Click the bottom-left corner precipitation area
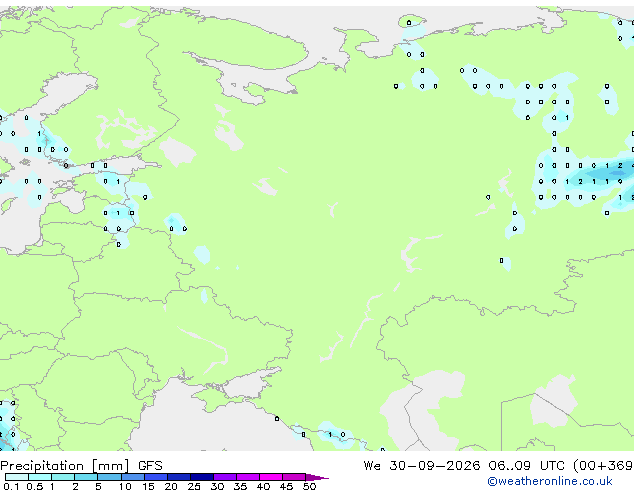 pyautogui.click(x=9, y=425)
